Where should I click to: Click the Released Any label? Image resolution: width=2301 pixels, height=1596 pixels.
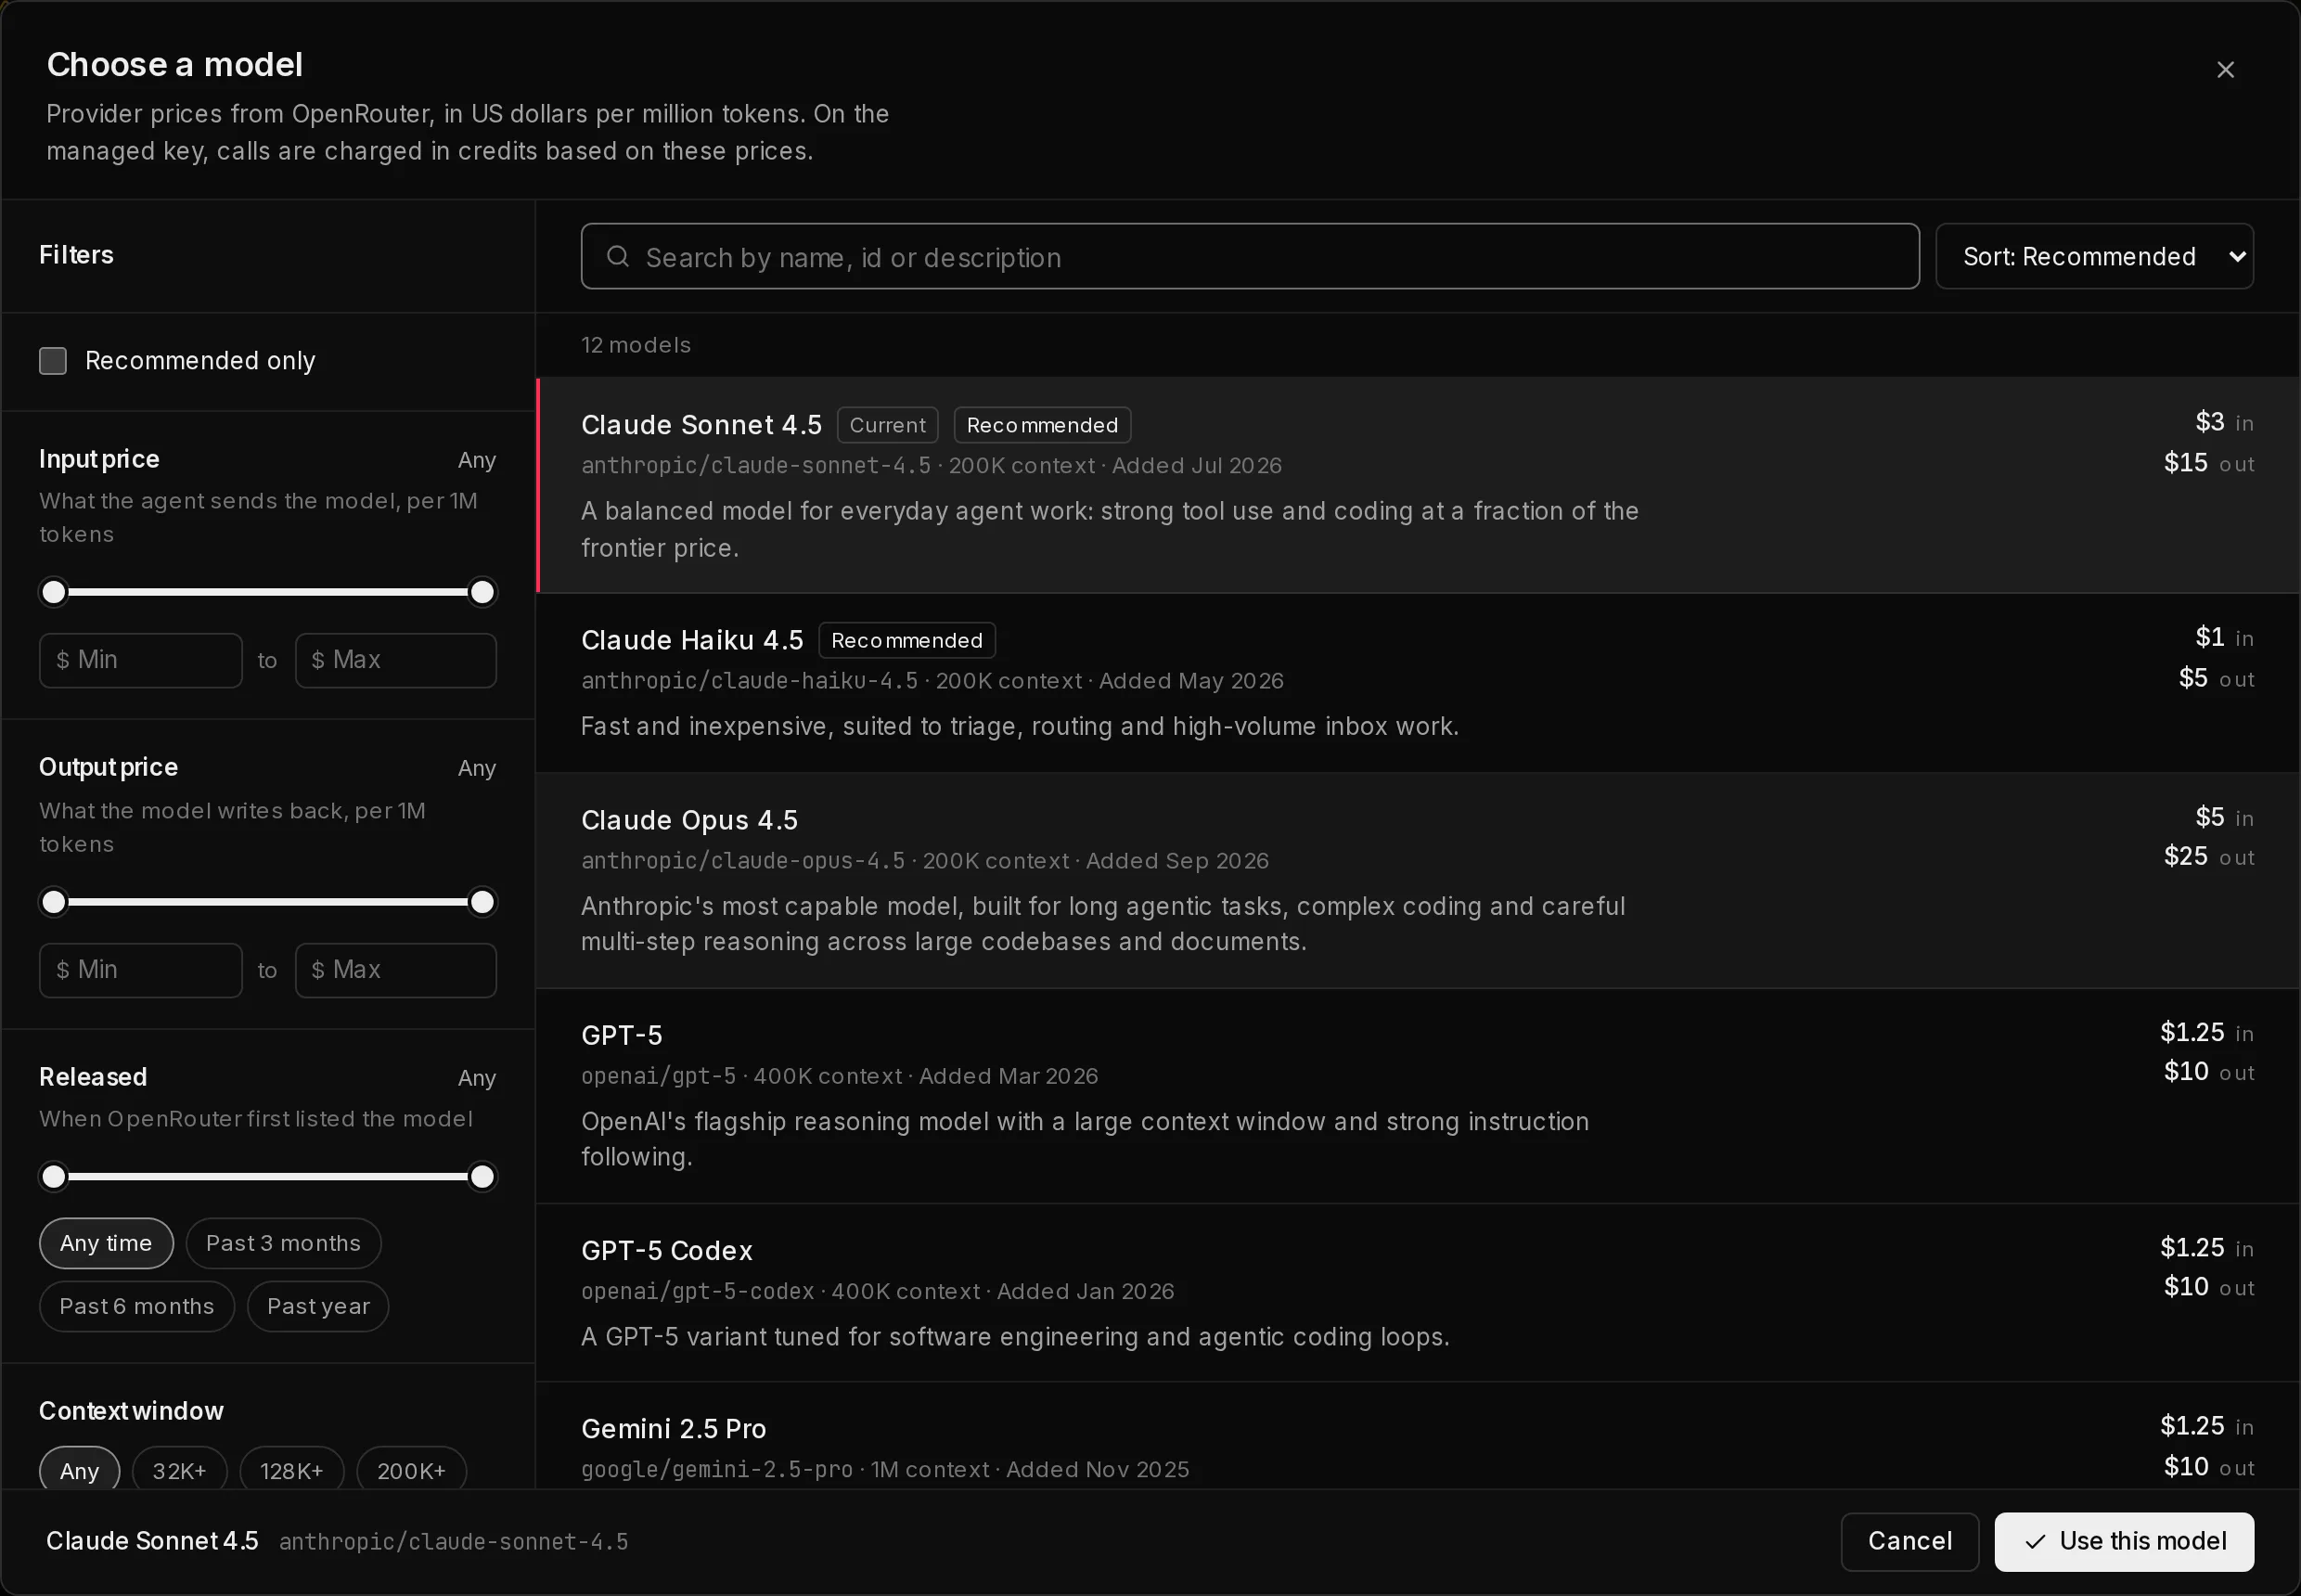[477, 1078]
